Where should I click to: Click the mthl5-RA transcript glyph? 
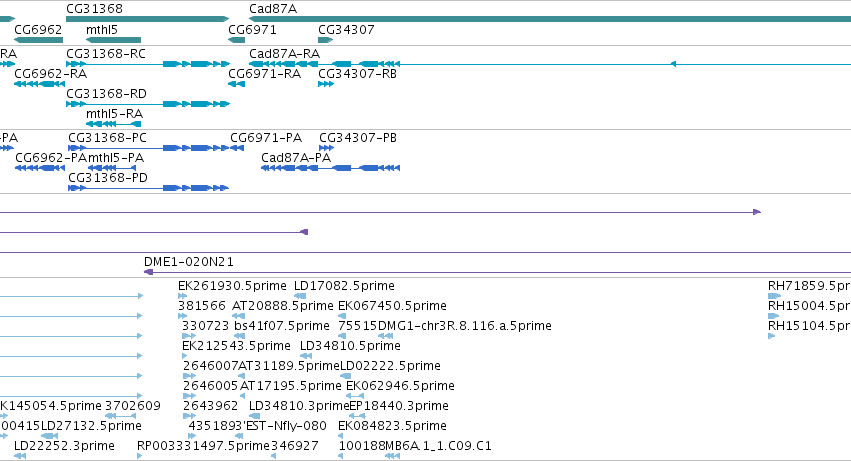113,124
